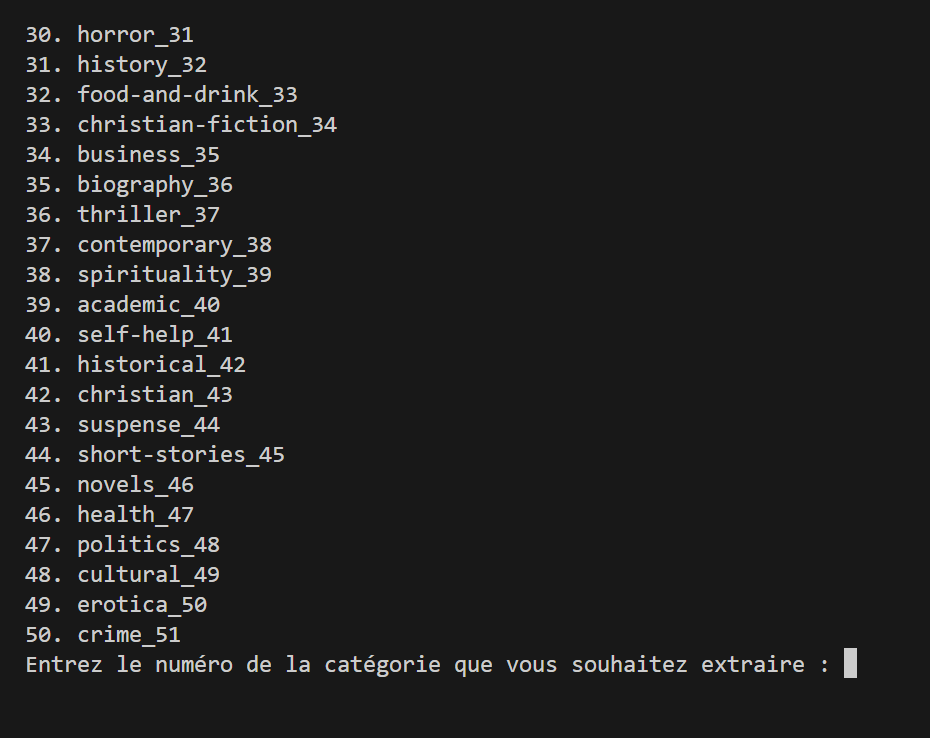Viewport: 930px width, 738px height.
Task: Select the novels_46 list line
Action: 135,485
